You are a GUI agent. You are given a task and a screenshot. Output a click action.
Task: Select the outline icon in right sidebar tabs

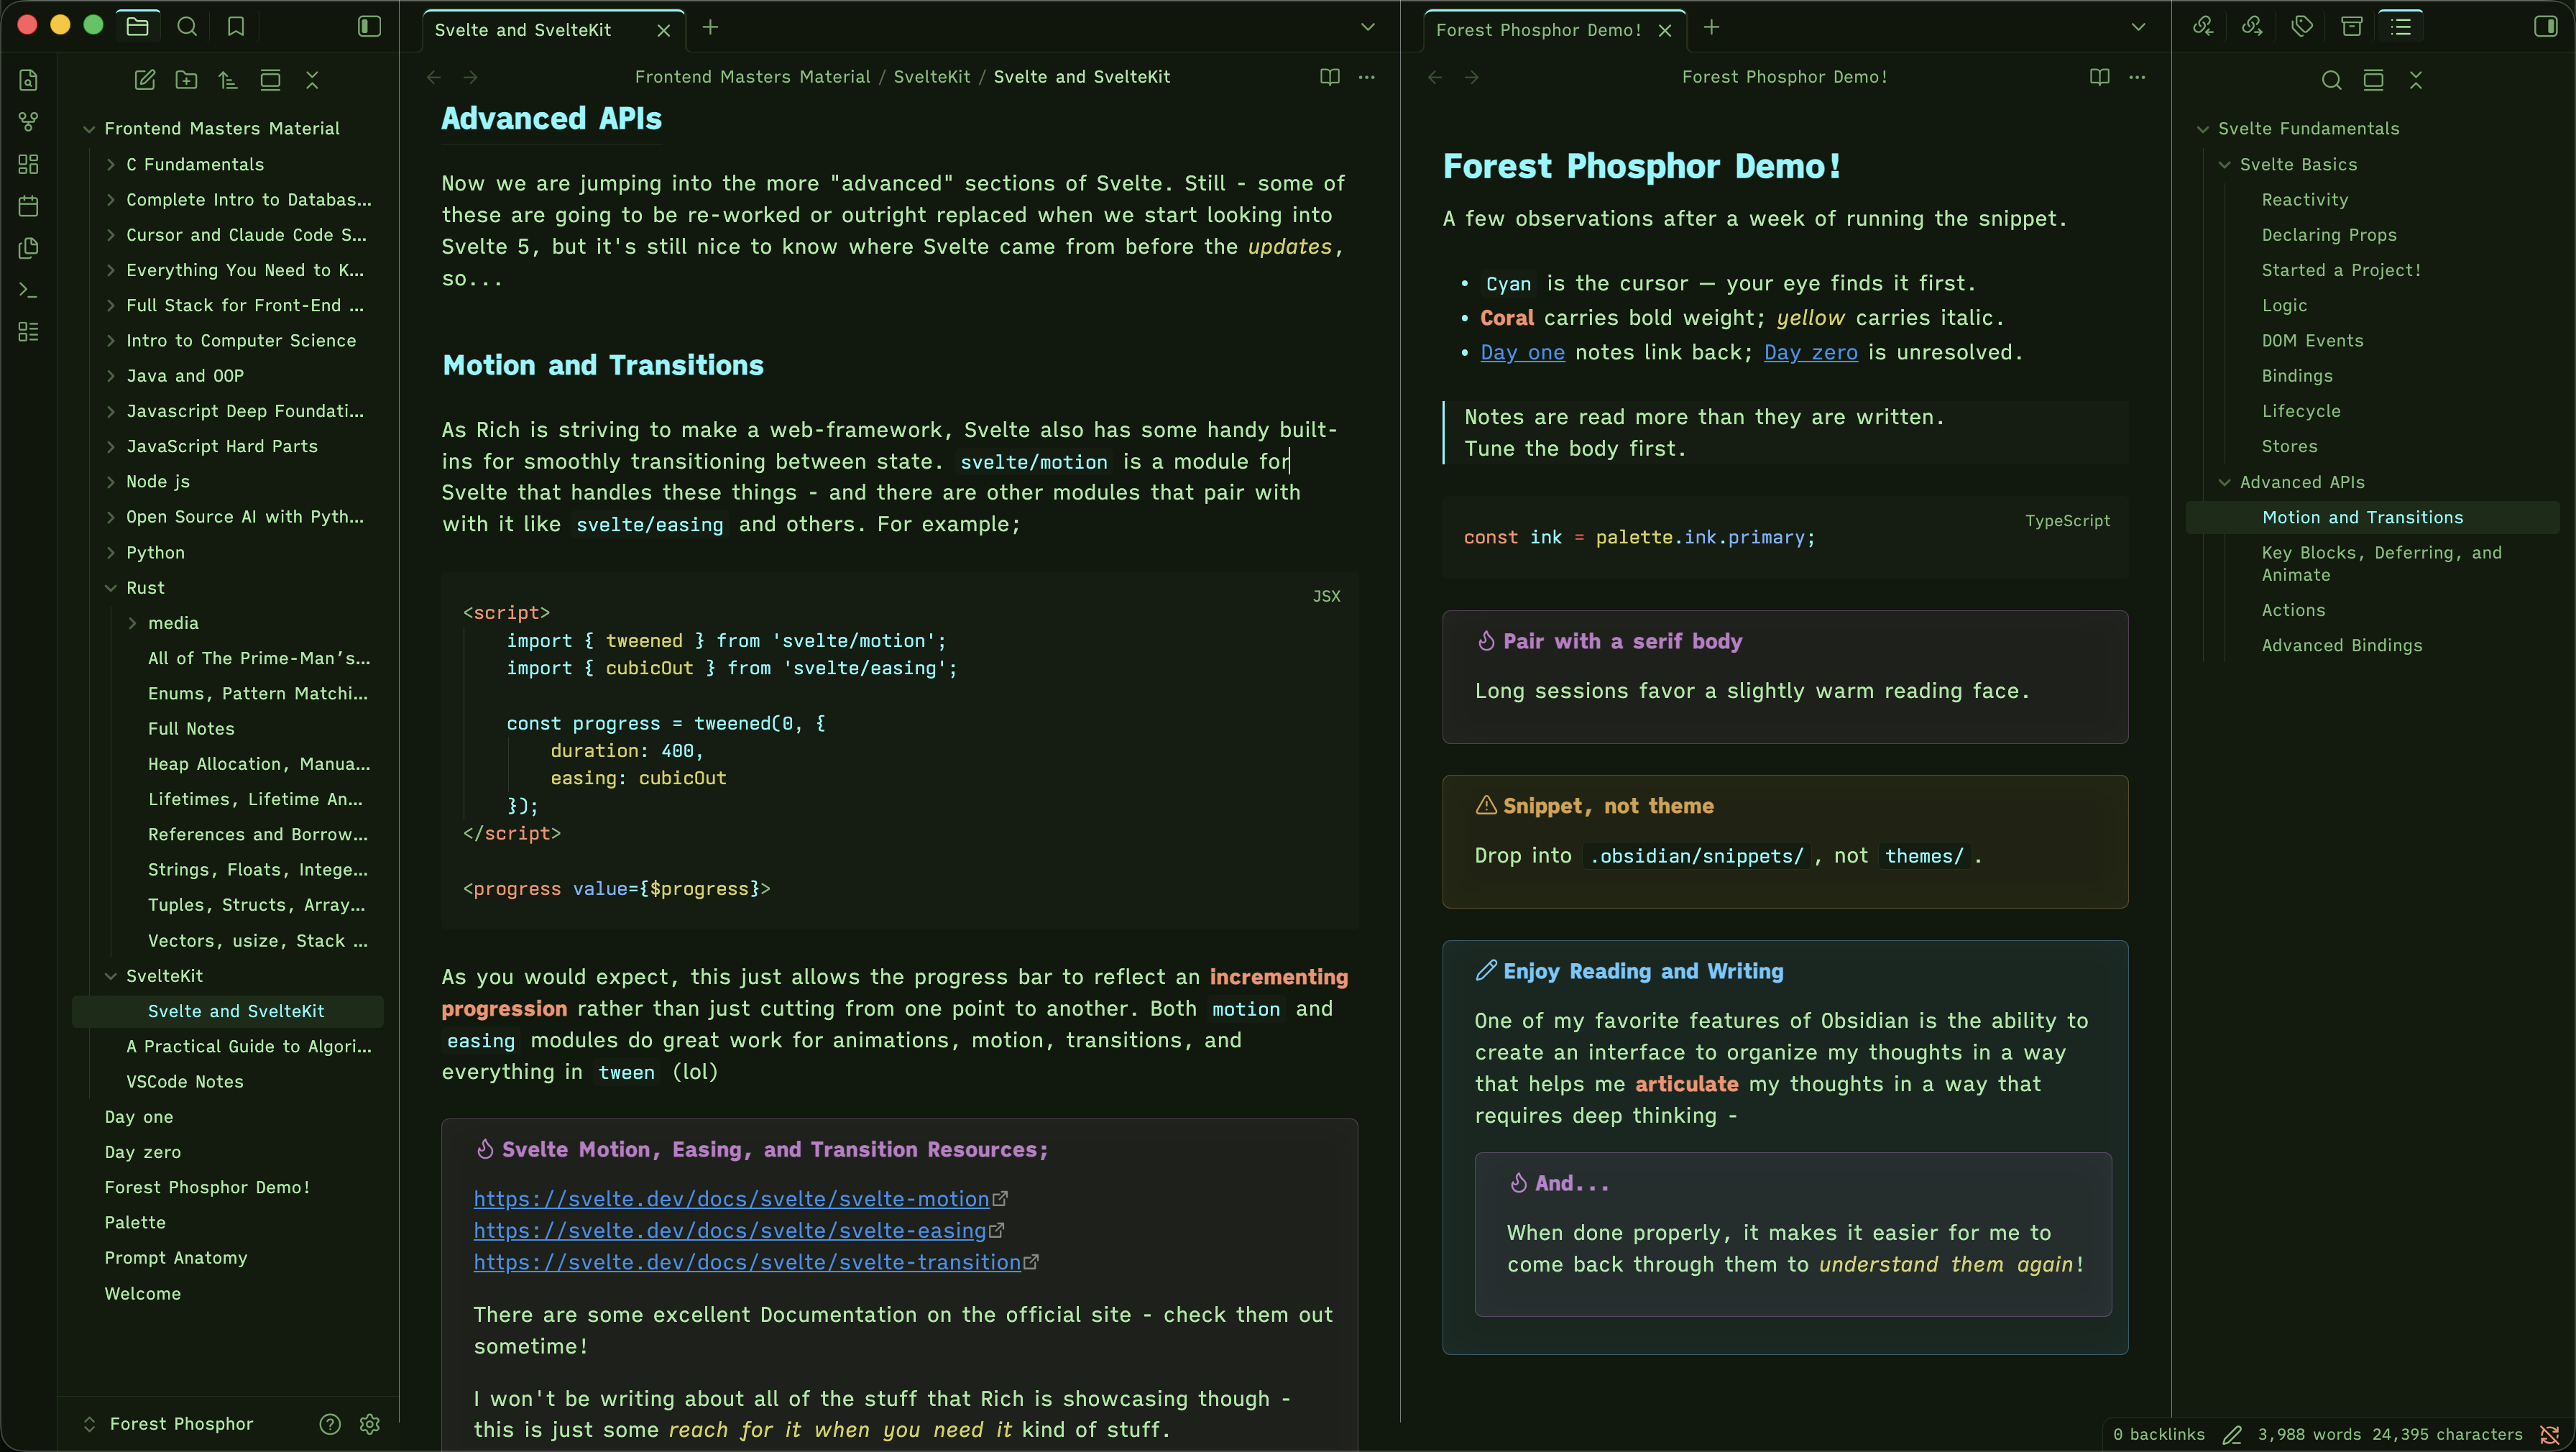pyautogui.click(x=2401, y=27)
